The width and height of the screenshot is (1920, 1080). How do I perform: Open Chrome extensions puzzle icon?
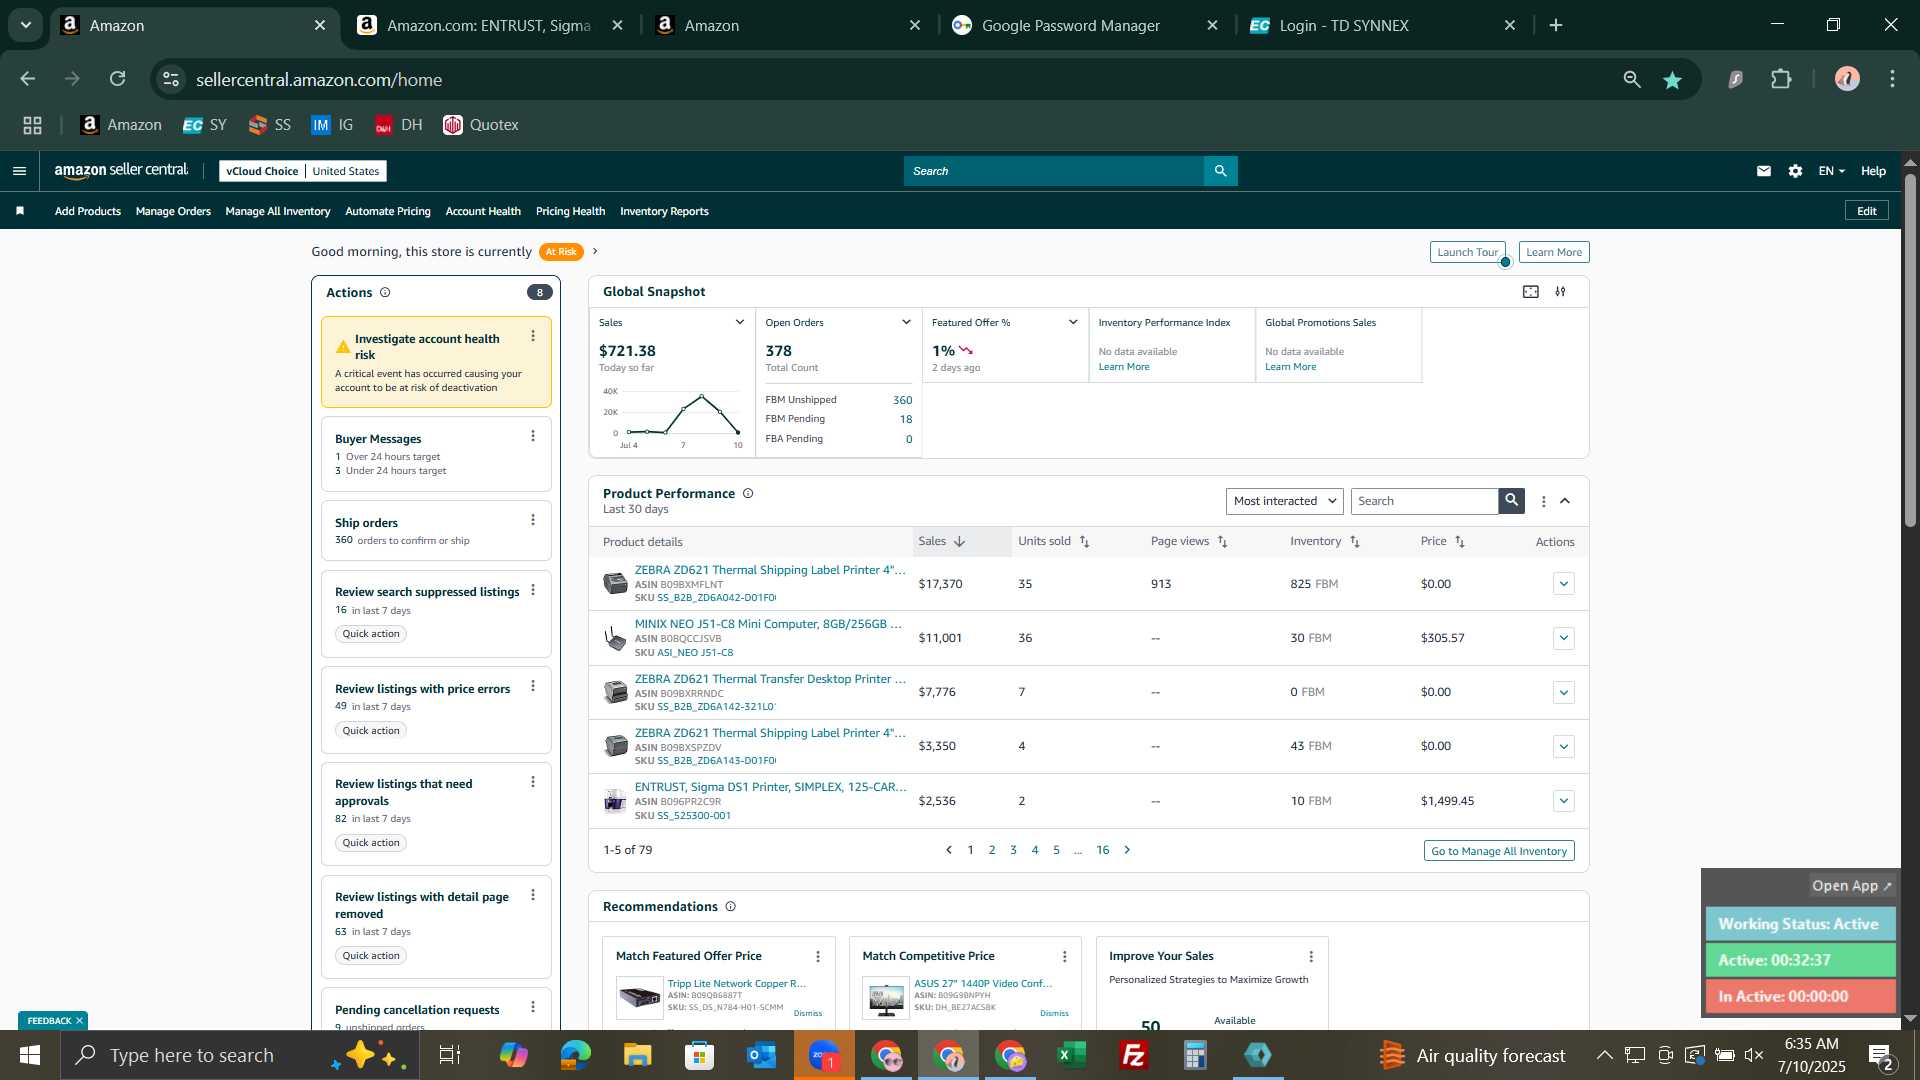pos(1782,79)
